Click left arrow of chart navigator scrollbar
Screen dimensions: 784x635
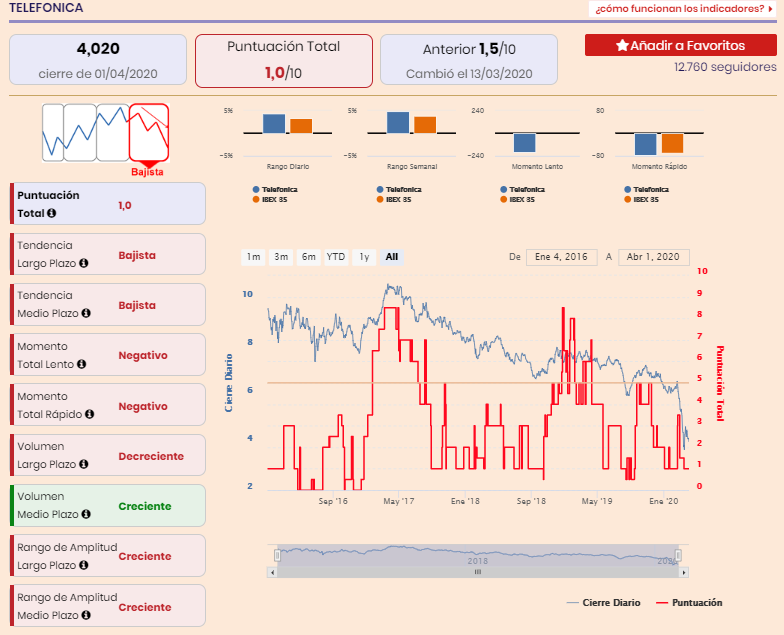[272, 572]
